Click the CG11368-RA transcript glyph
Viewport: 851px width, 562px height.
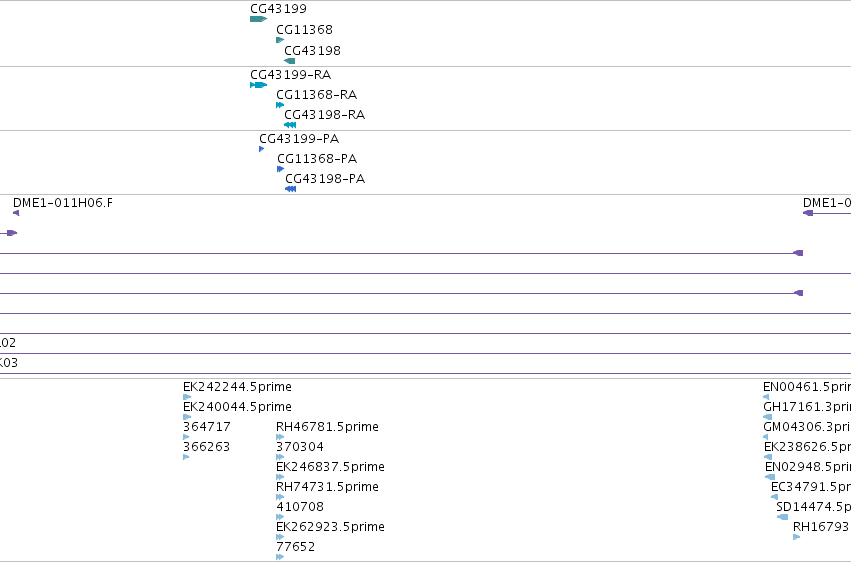coord(280,105)
